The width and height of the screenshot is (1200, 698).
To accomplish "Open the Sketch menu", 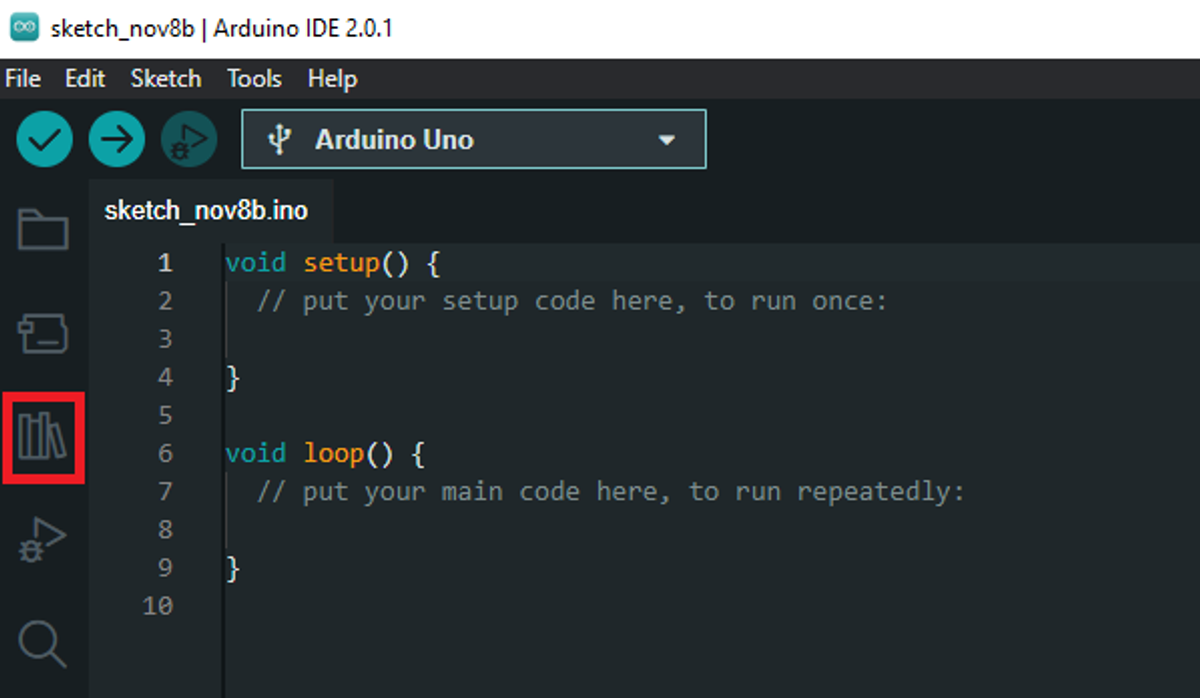I will [x=166, y=79].
